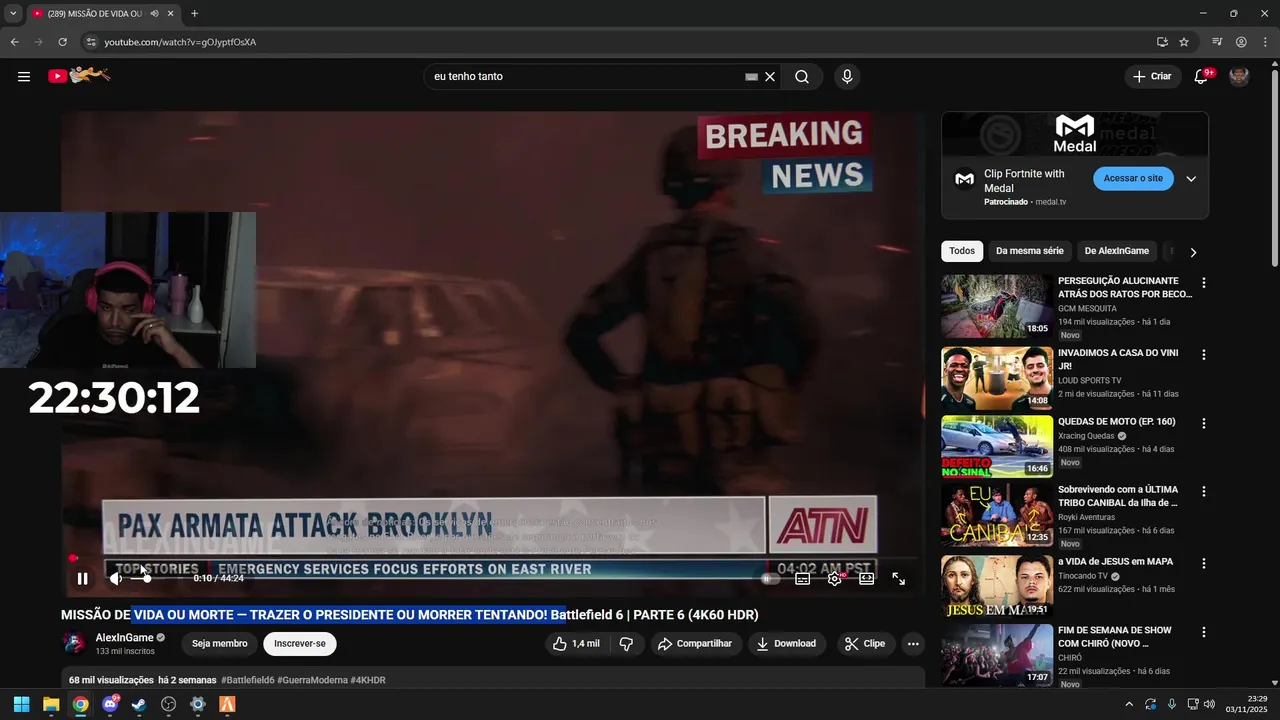Open the FIM DE SEMANA DE SHOW video title

pyautogui.click(x=1115, y=637)
